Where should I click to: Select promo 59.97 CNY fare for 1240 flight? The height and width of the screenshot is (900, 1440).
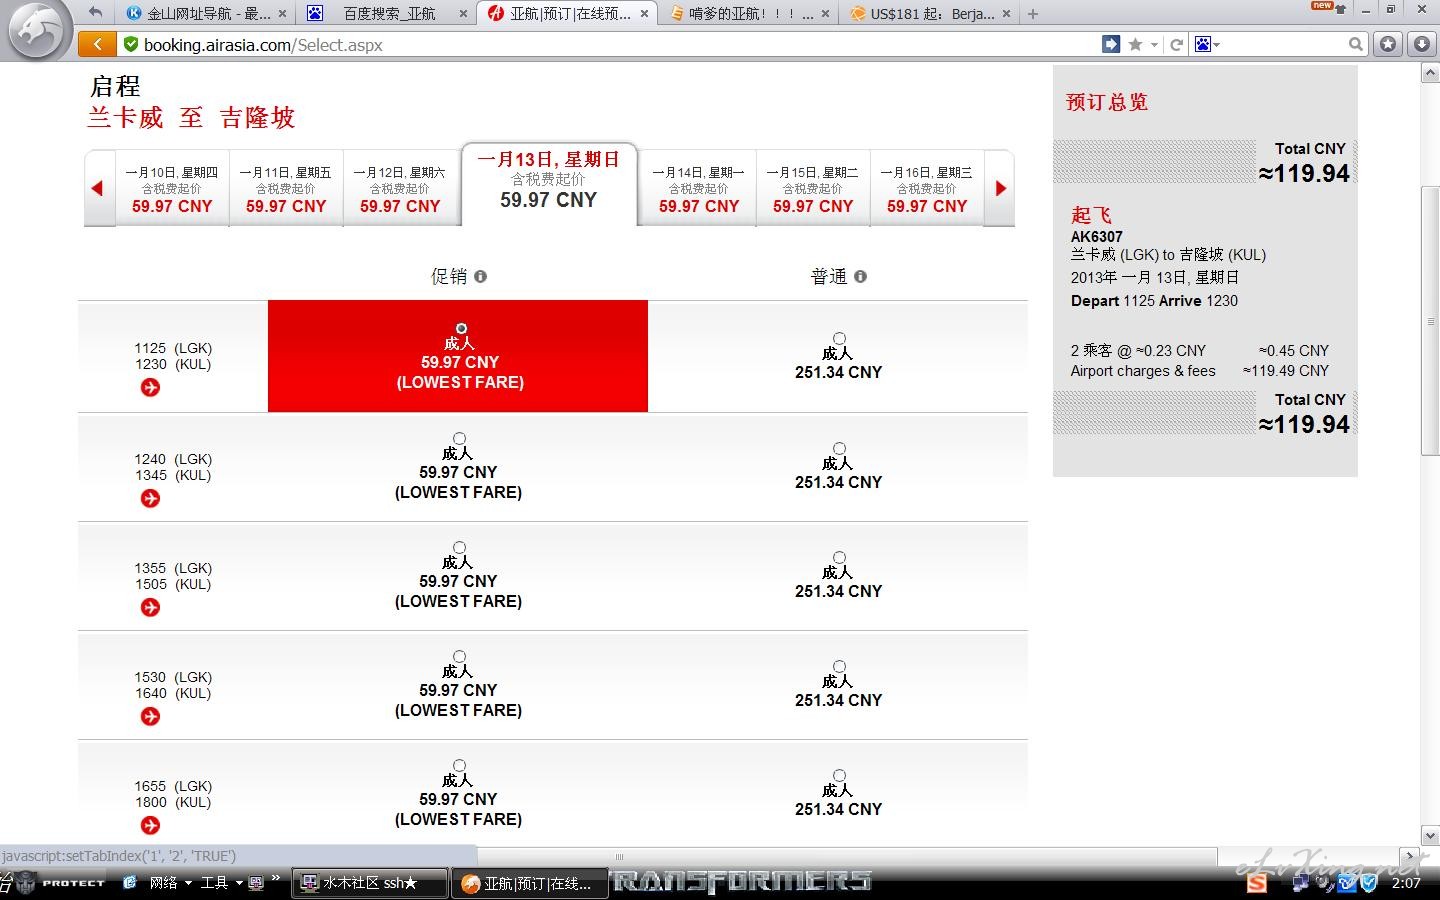pos(459,438)
